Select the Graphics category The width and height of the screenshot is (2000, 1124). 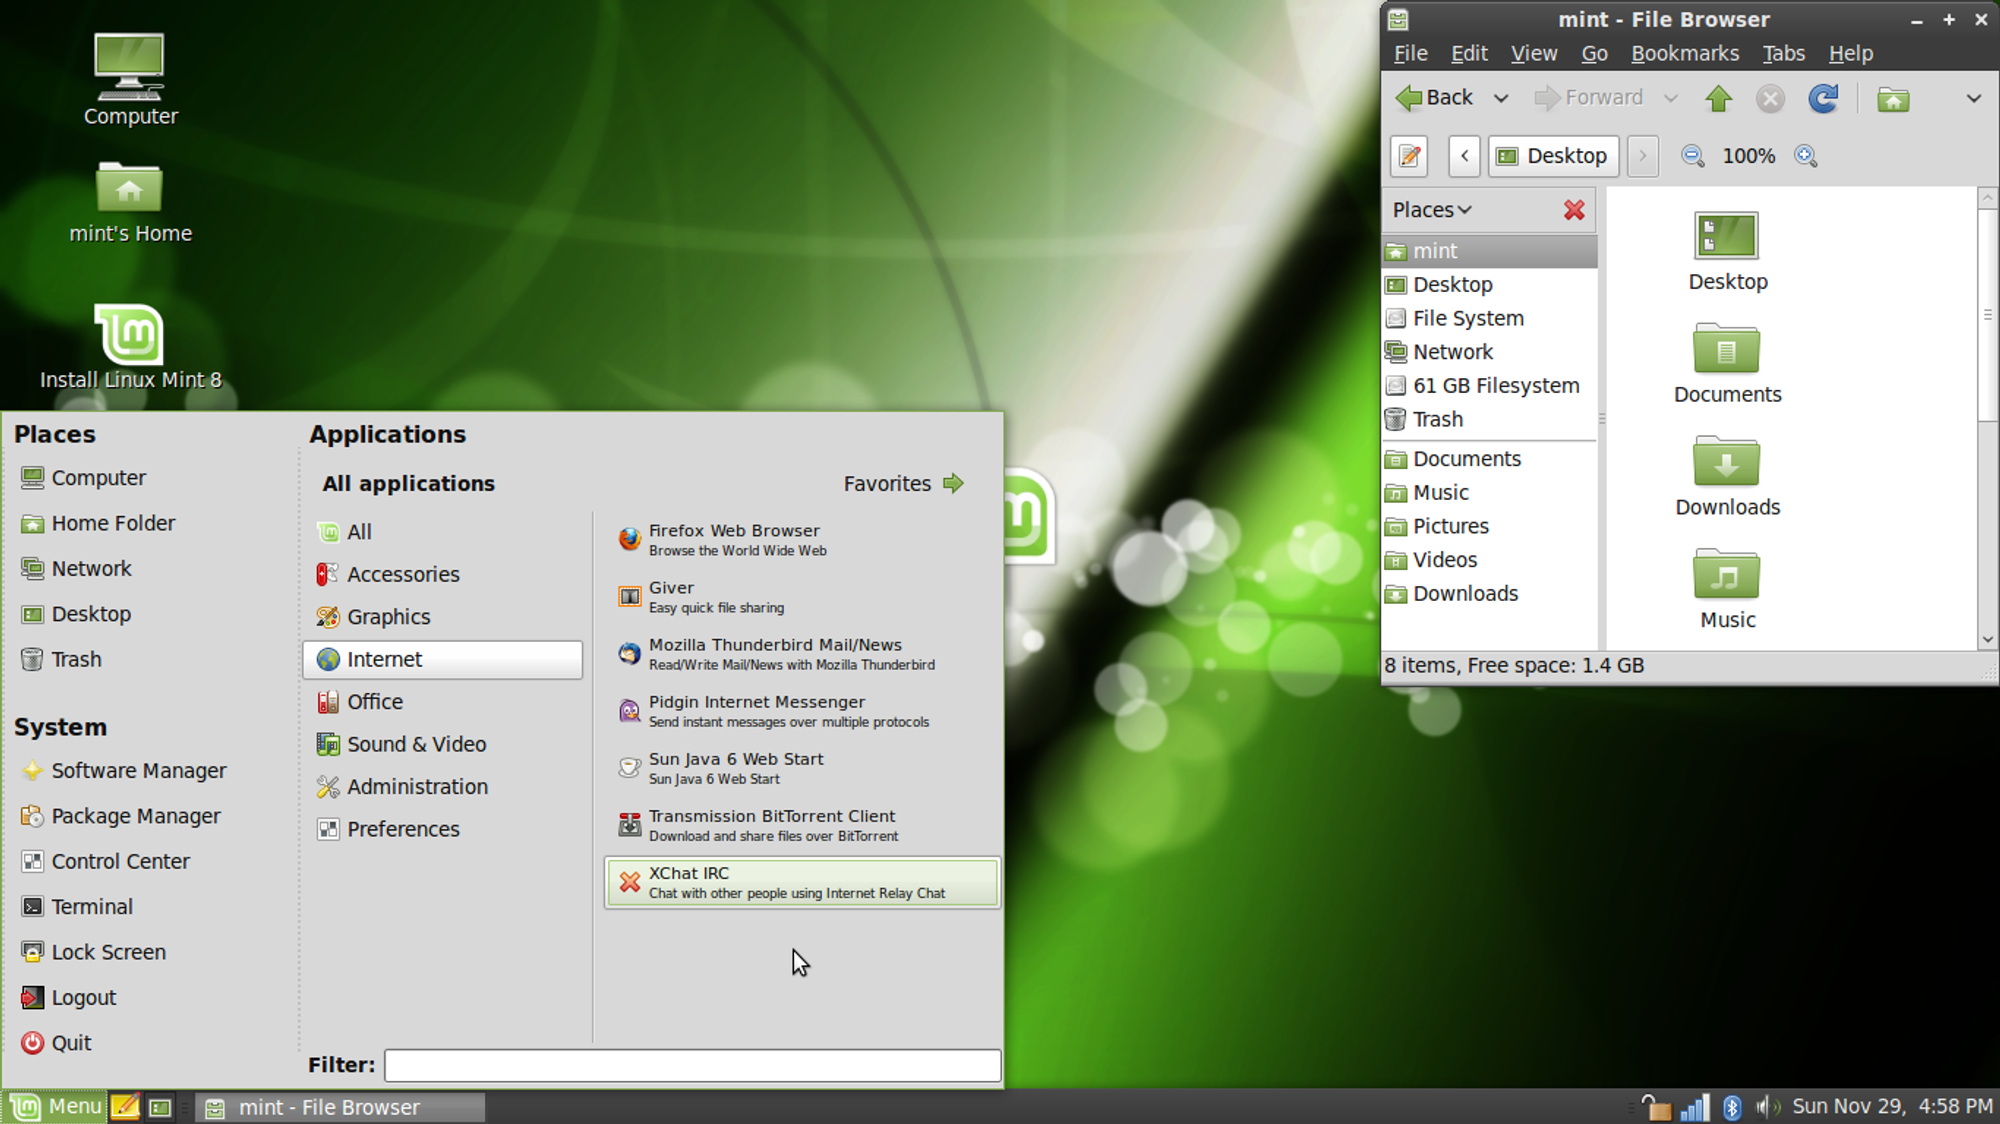[442, 617]
